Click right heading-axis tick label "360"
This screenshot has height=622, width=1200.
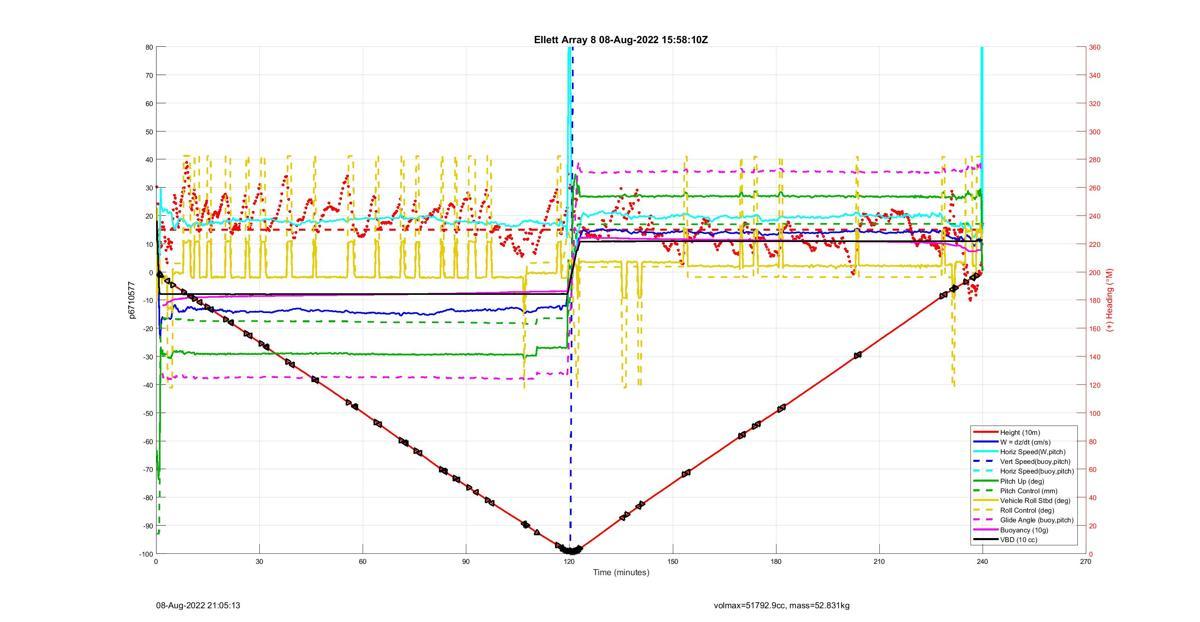pos(1095,47)
